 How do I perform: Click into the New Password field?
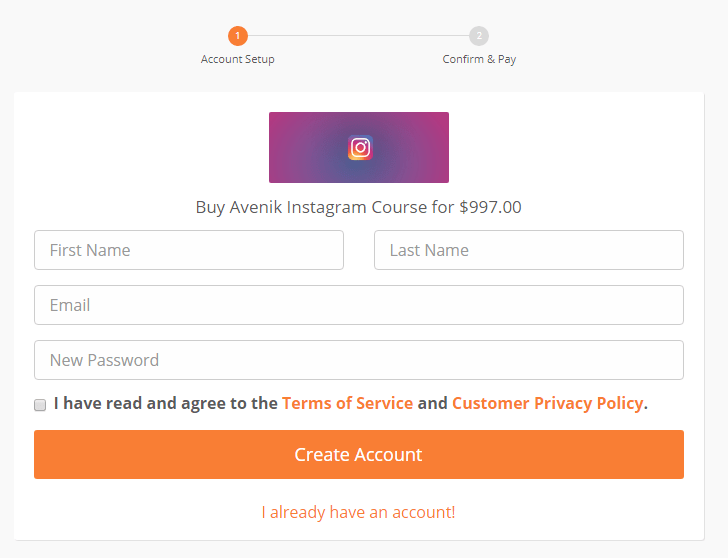click(x=358, y=360)
